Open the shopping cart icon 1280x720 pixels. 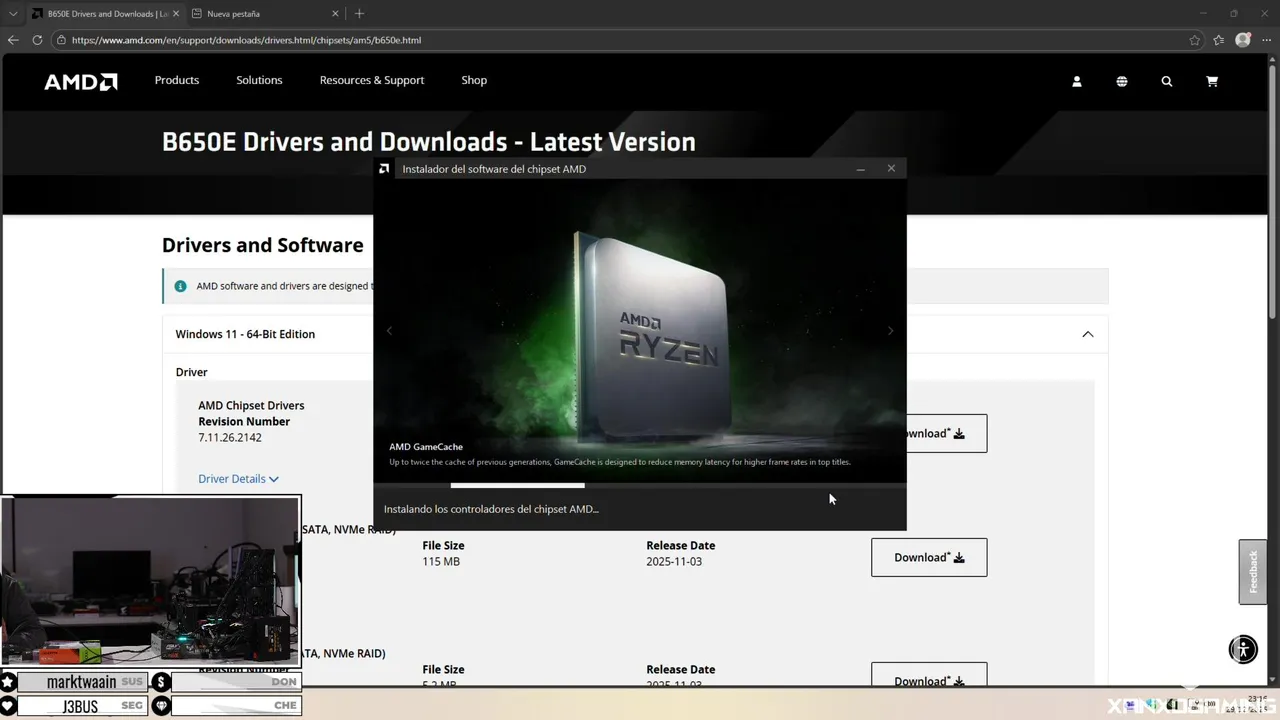click(1212, 82)
